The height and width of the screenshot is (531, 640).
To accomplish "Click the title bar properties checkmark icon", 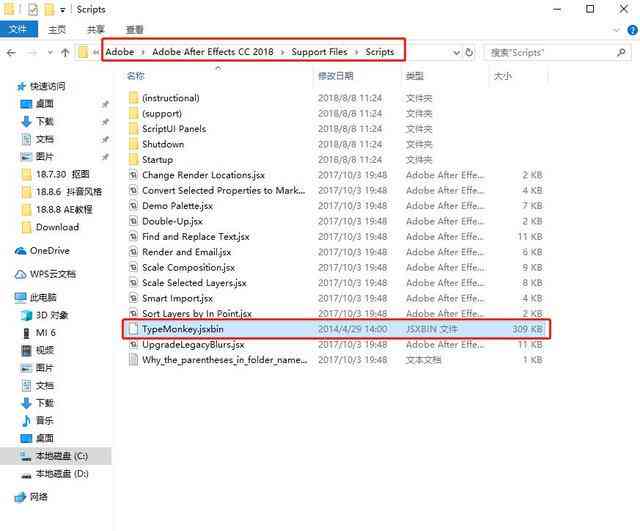I will click(x=33, y=9).
